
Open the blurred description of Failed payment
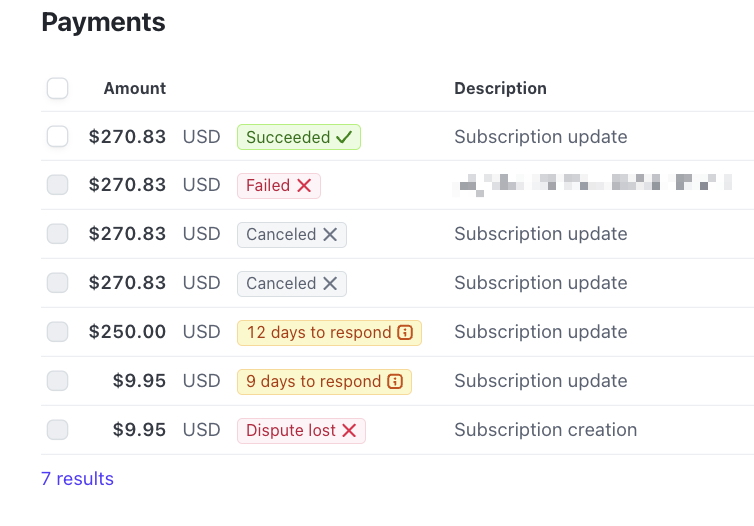click(x=592, y=185)
